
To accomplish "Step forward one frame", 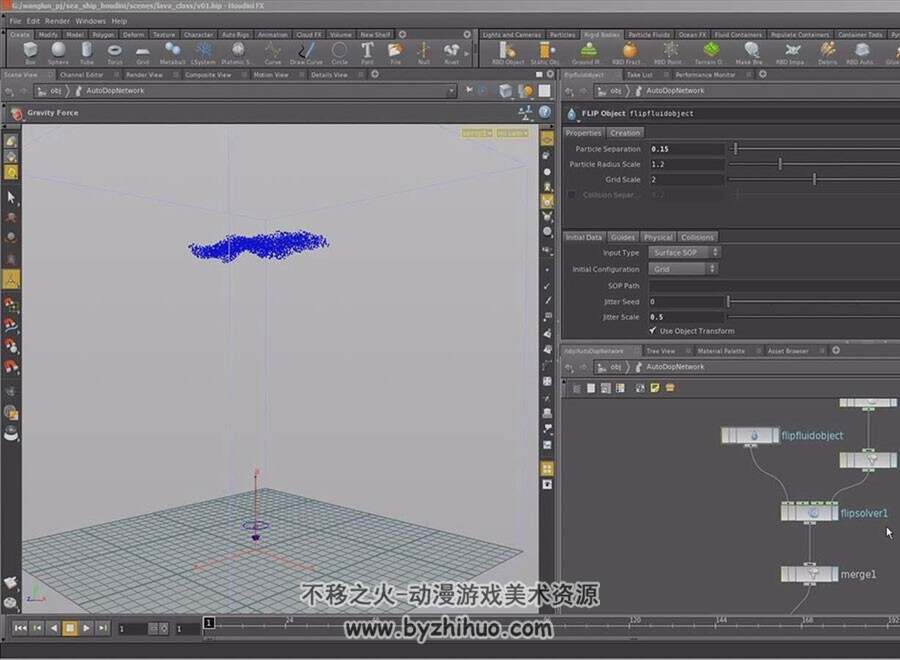I will click(x=103, y=628).
